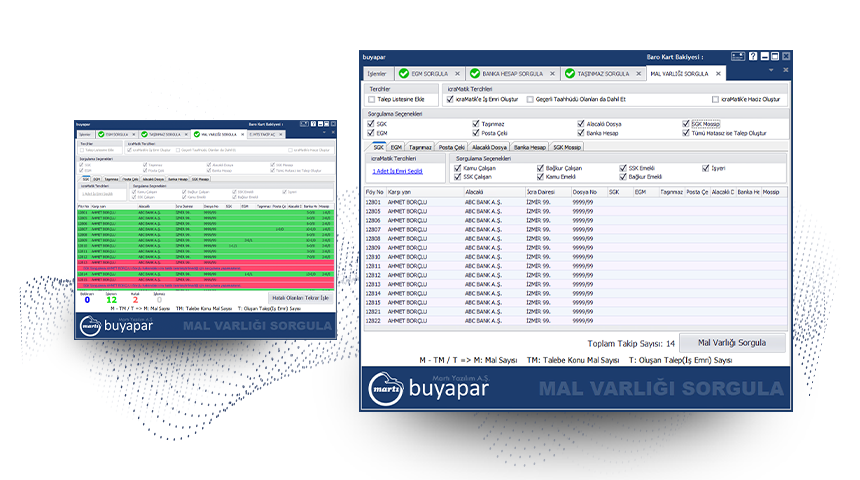Screen dimensions: 860x480
Task: Enable the Talep Listesine Ekle checkbox in the right window
Action: pyautogui.click(x=372, y=99)
